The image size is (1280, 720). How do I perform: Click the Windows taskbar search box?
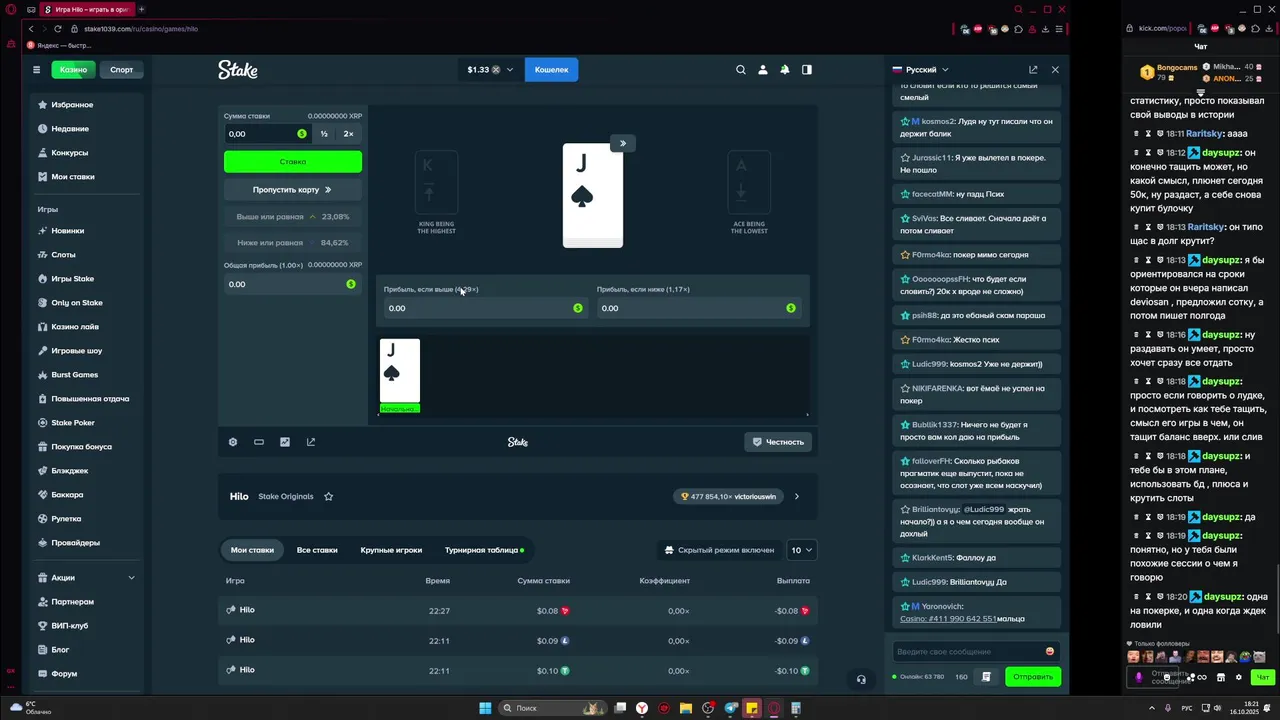tap(552, 708)
